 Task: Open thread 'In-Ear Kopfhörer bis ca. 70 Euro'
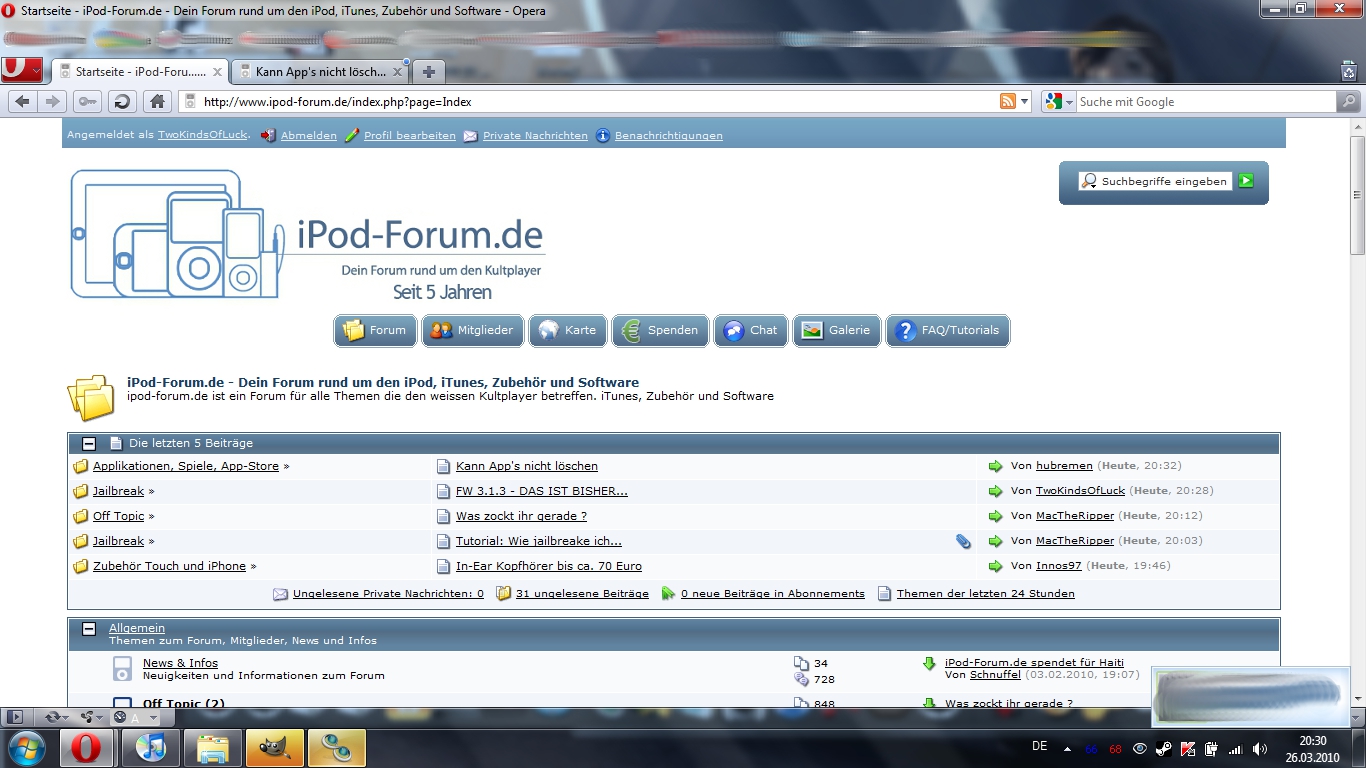coord(549,566)
